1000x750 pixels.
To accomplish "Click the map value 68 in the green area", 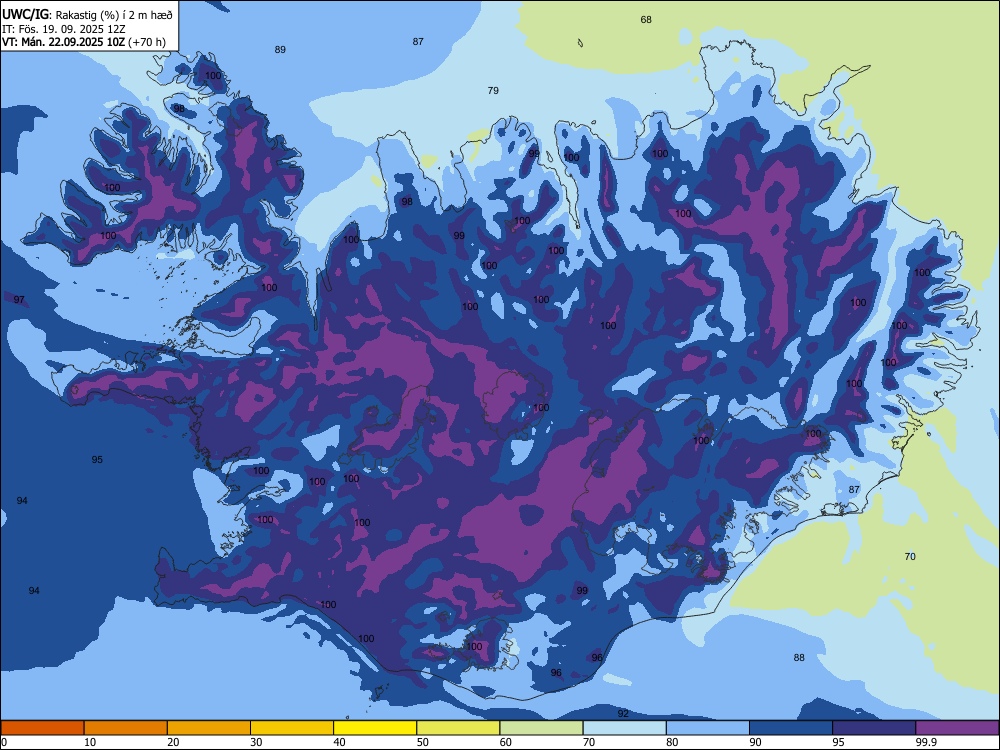I will (646, 20).
